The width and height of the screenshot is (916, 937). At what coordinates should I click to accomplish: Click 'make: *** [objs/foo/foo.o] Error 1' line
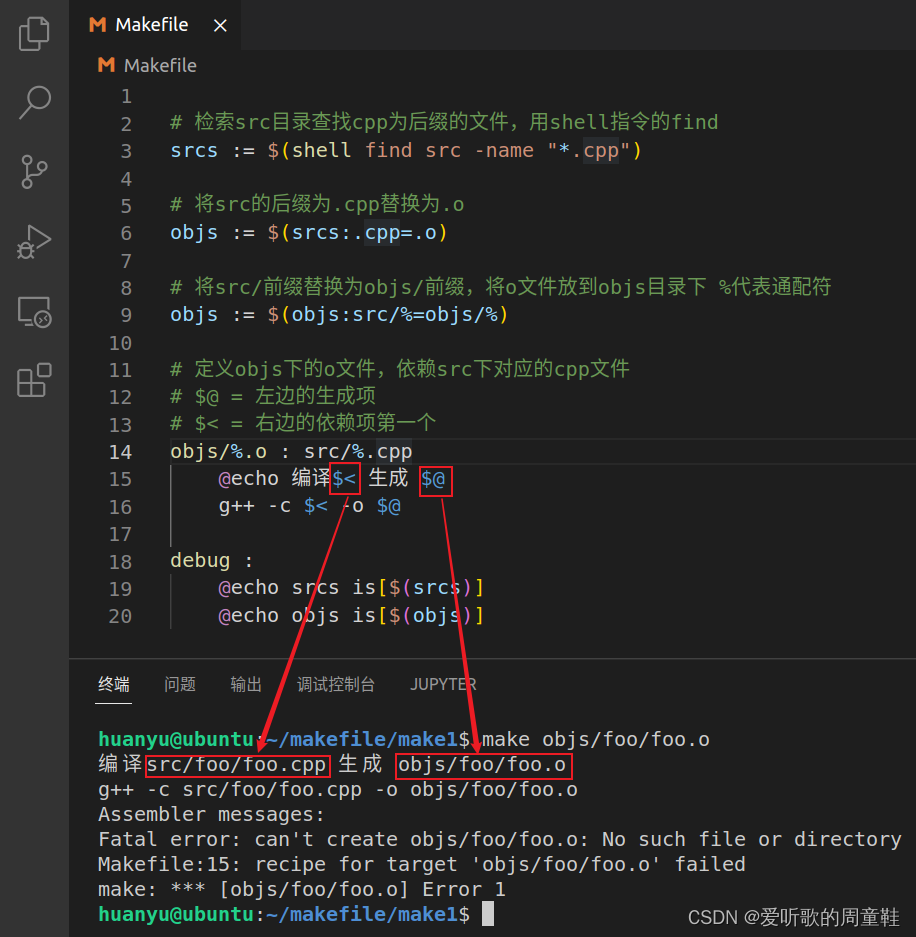tap(302, 890)
